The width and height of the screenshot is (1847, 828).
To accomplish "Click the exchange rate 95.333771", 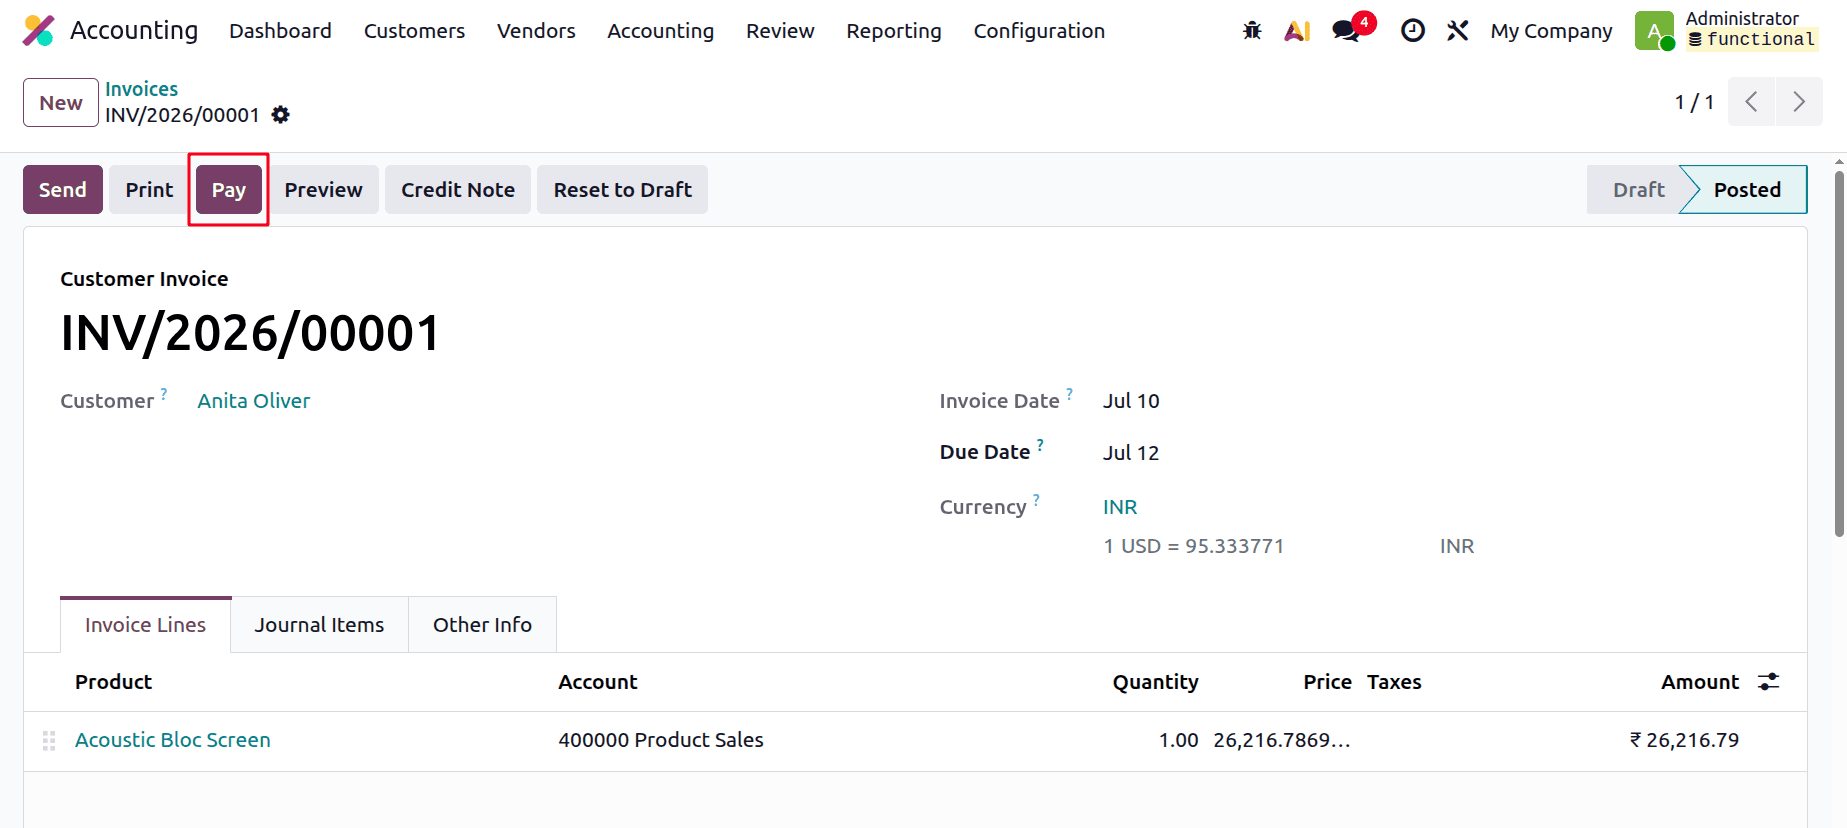I will 1234,546.
